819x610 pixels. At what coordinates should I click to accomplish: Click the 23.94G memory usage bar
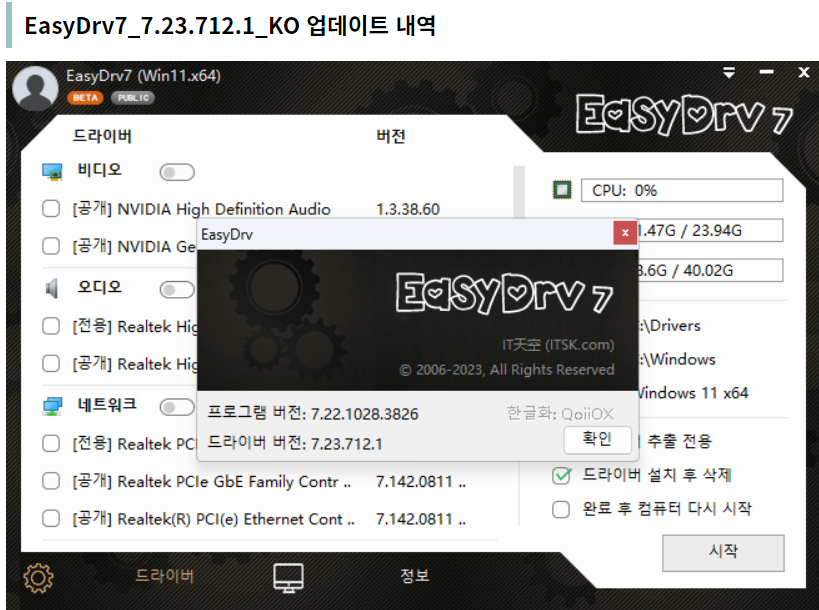coord(710,230)
